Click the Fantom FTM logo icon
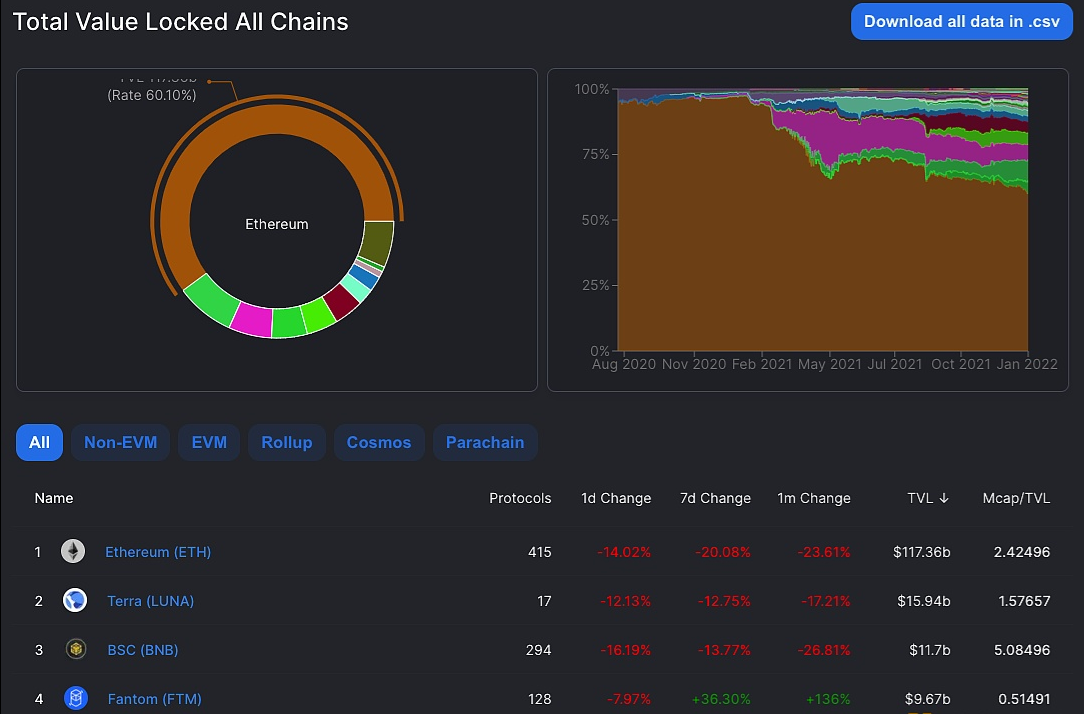This screenshot has width=1084, height=714. pyautogui.click(x=75, y=698)
